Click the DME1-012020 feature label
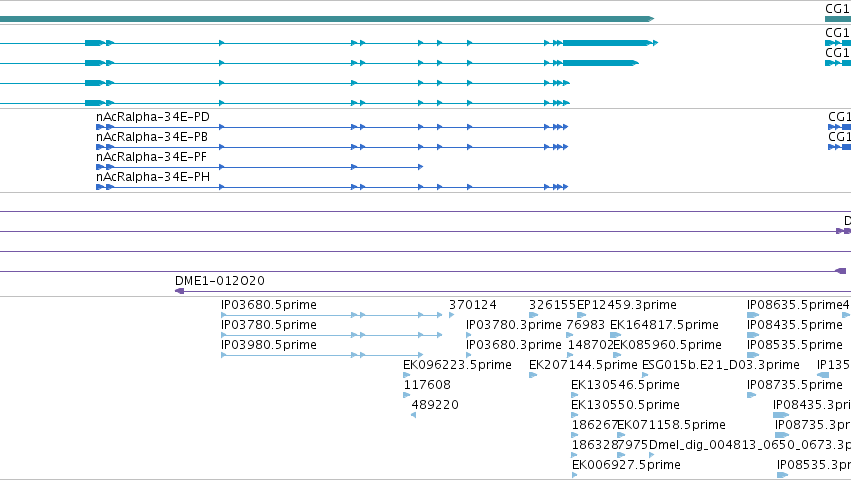The height and width of the screenshot is (480, 851). (220, 281)
